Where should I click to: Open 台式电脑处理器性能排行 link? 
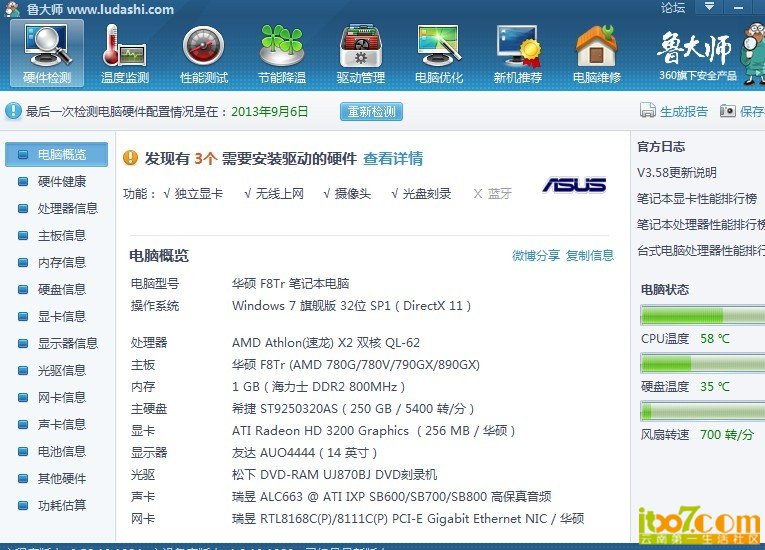[x=701, y=251]
